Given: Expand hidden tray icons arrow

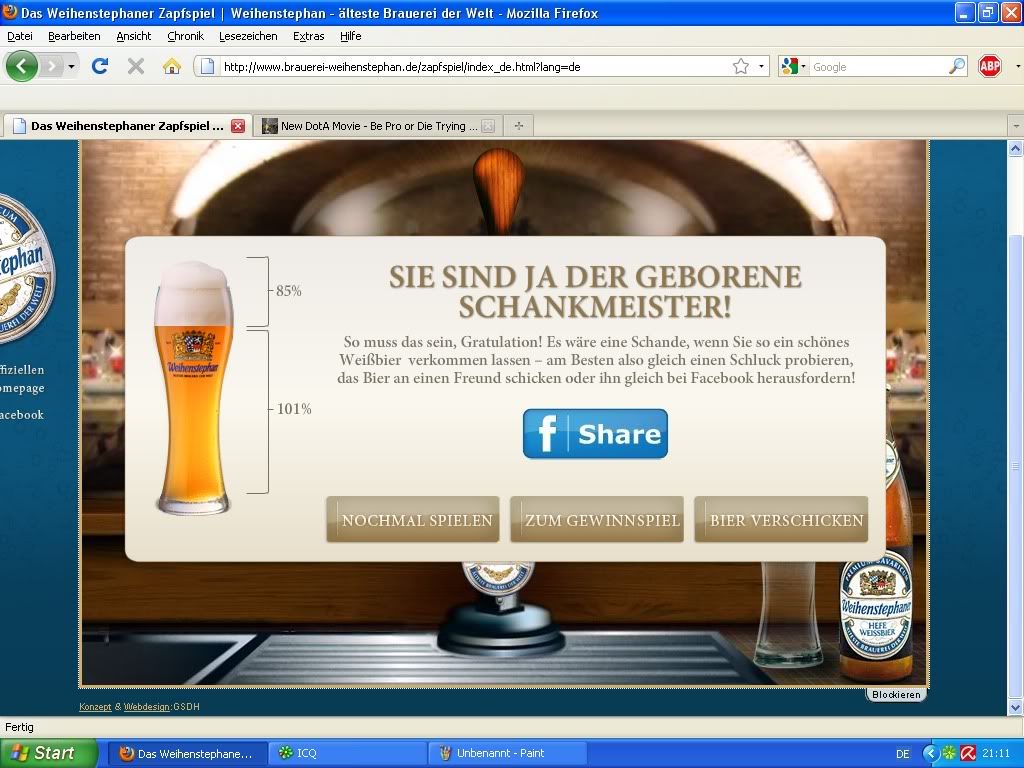Looking at the screenshot, I should tap(930, 754).
